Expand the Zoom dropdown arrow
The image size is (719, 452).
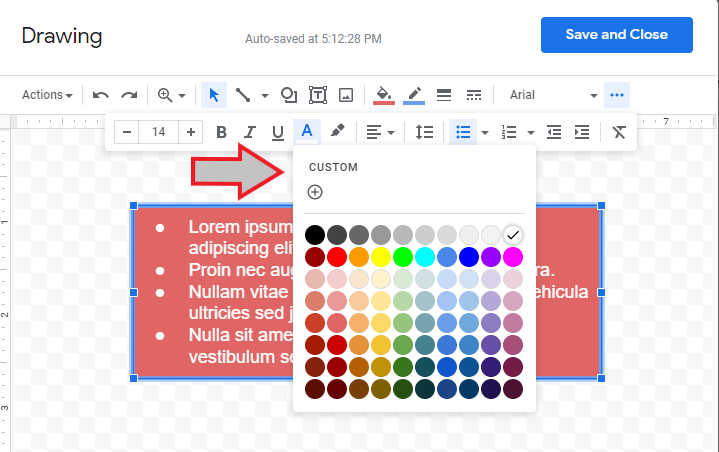pyautogui.click(x=182, y=95)
